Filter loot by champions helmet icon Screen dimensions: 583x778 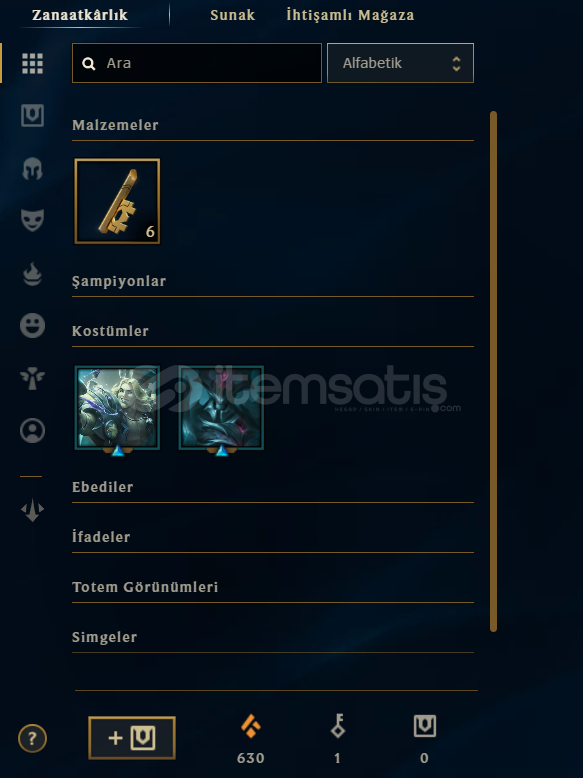click(32, 169)
